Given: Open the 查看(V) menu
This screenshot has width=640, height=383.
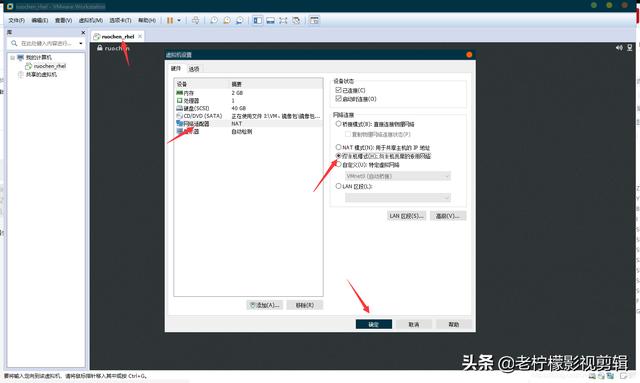Looking at the screenshot, I should [63, 20].
